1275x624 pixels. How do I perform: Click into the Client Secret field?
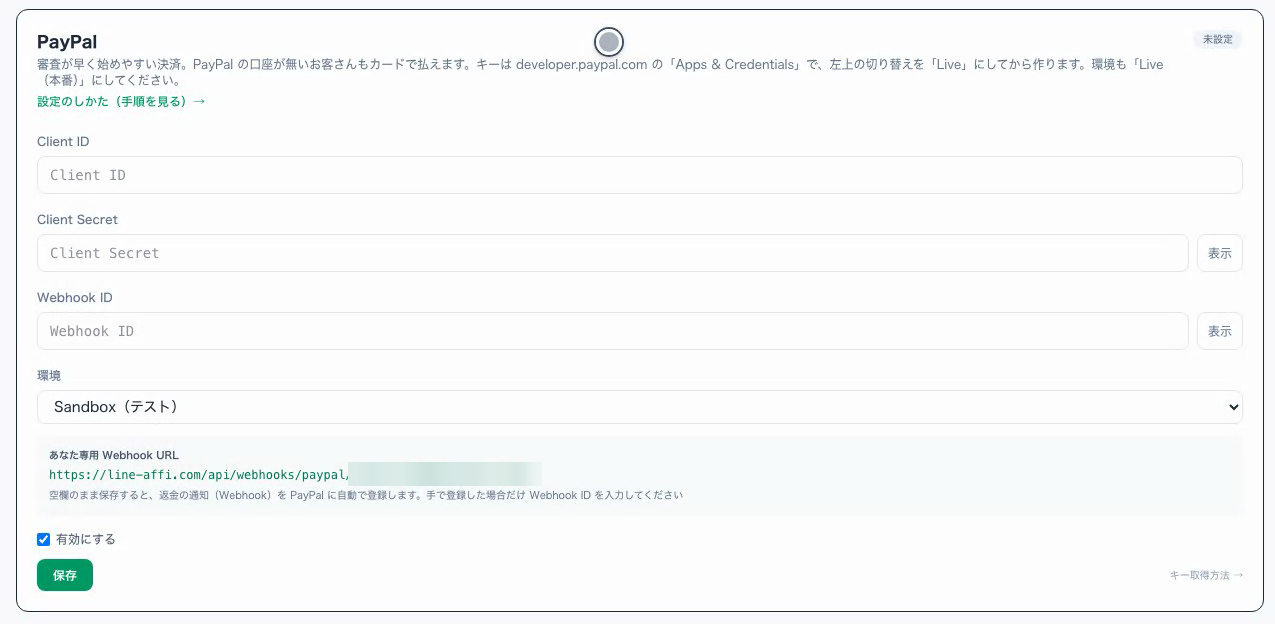tap(612, 253)
